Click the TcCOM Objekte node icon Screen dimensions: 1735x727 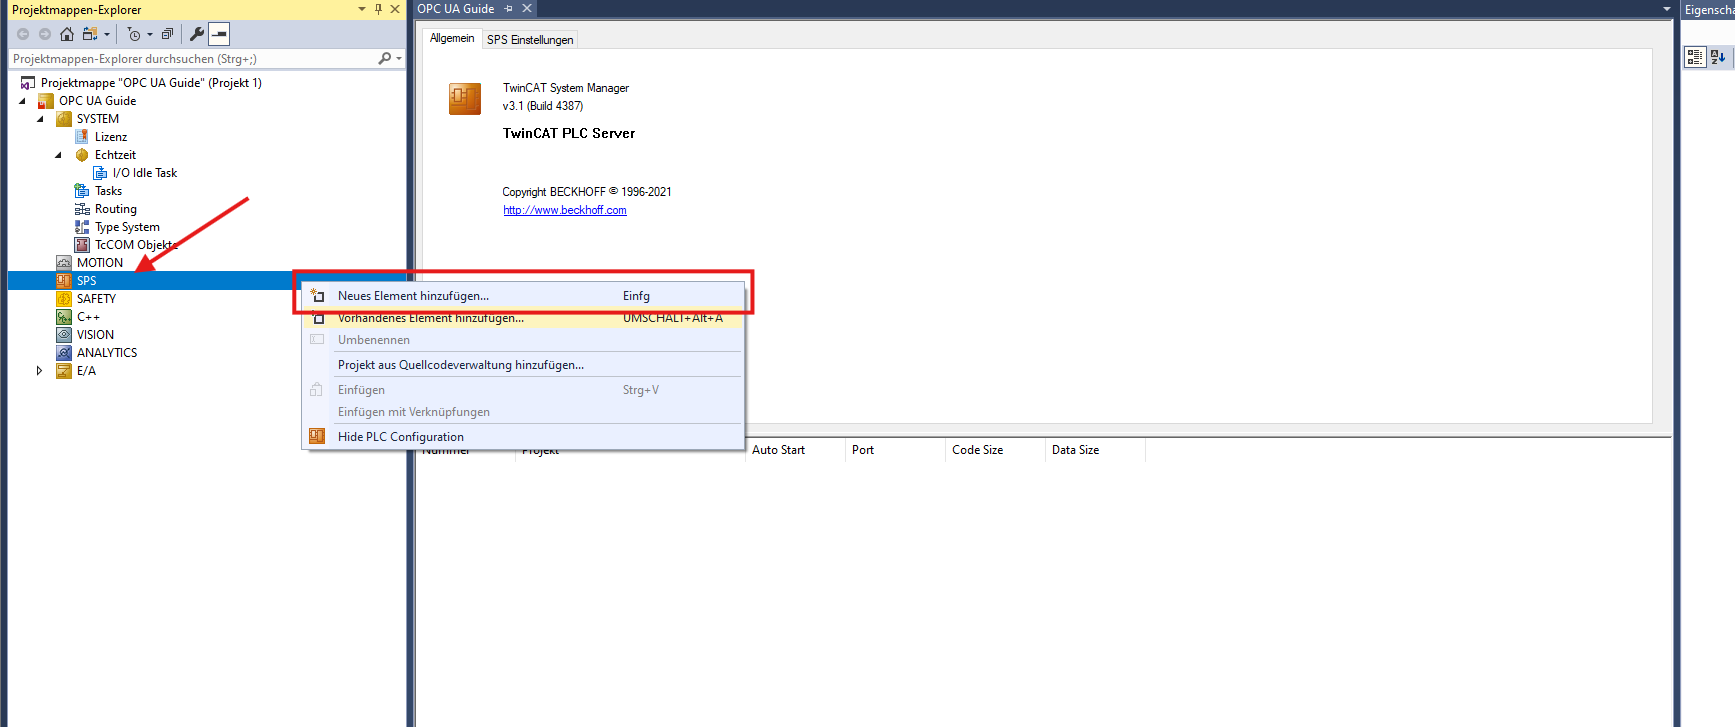point(82,245)
